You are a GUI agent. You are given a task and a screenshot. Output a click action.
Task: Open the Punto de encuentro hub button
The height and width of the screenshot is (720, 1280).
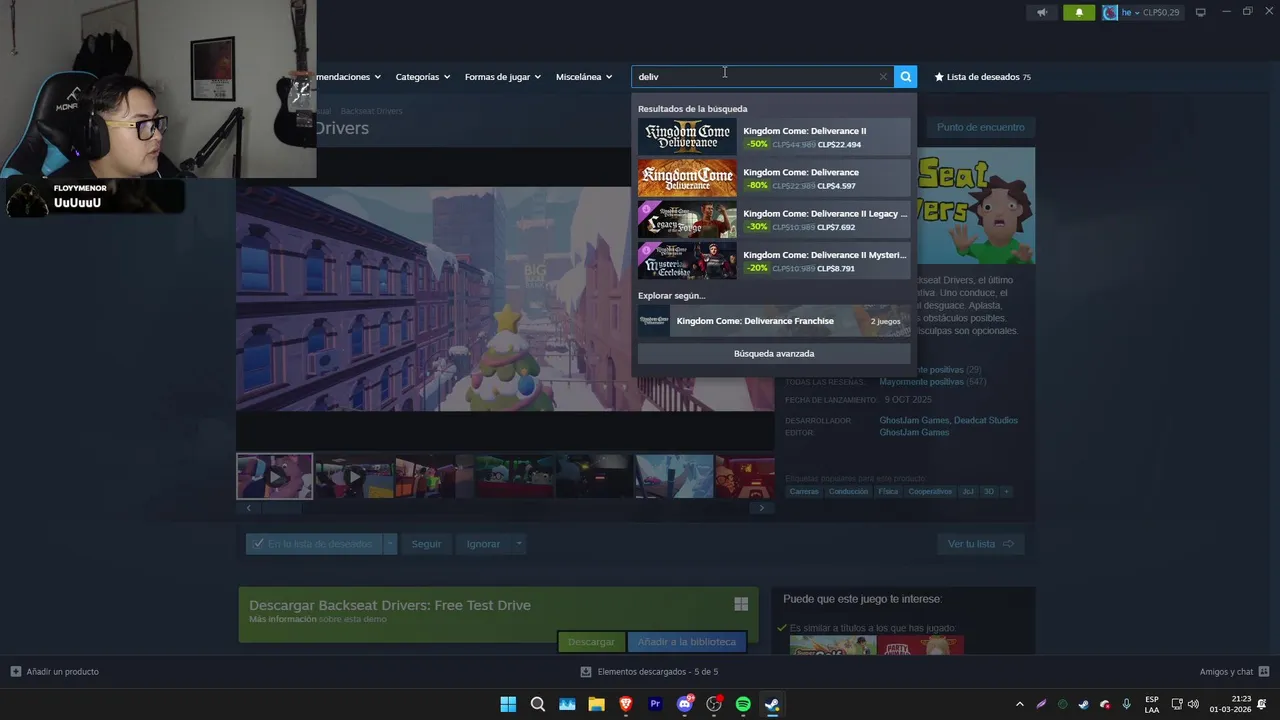pyautogui.click(x=980, y=127)
